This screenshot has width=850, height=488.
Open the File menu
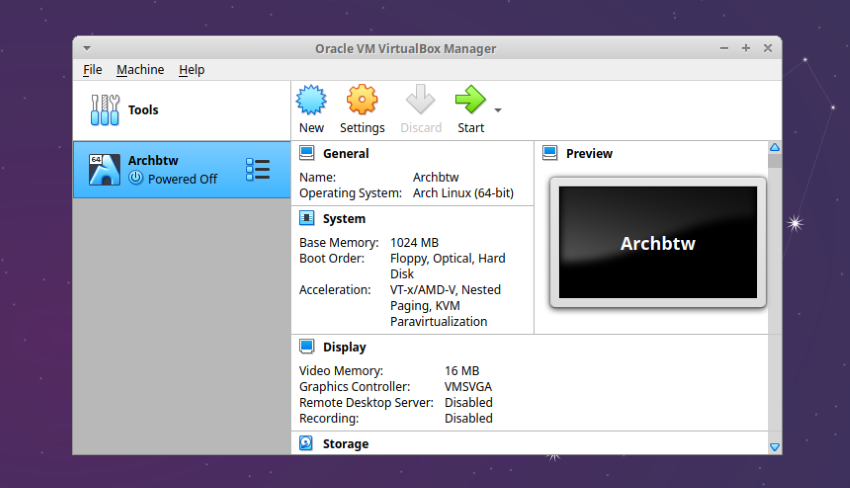point(92,69)
